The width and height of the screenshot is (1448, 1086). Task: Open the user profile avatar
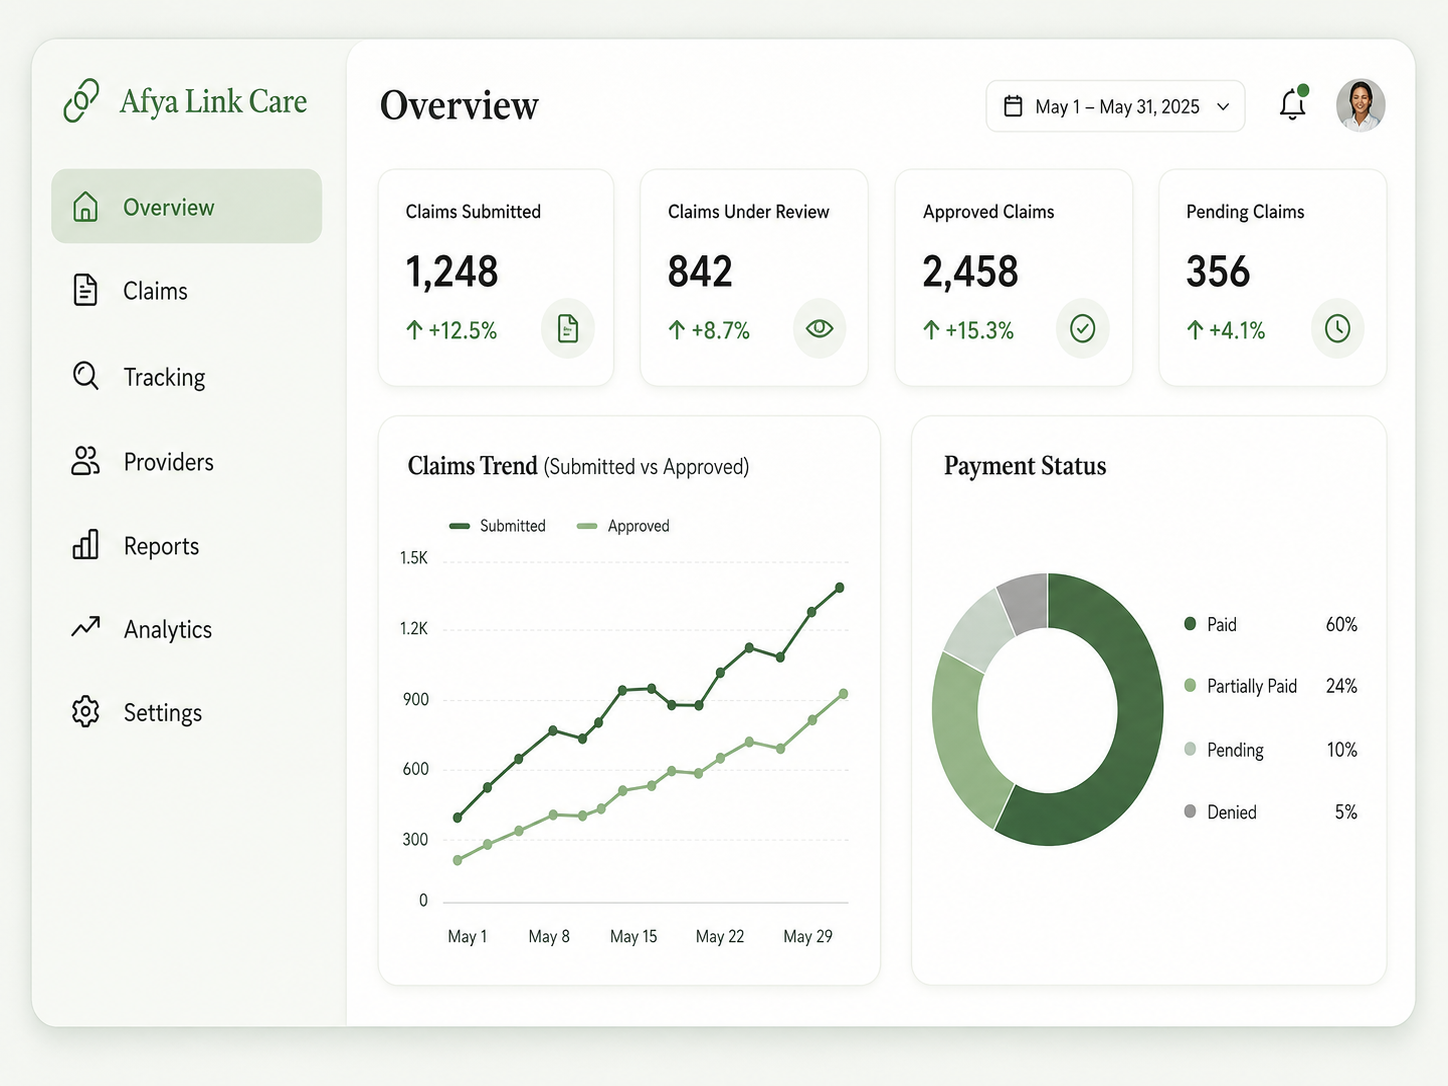(1361, 105)
